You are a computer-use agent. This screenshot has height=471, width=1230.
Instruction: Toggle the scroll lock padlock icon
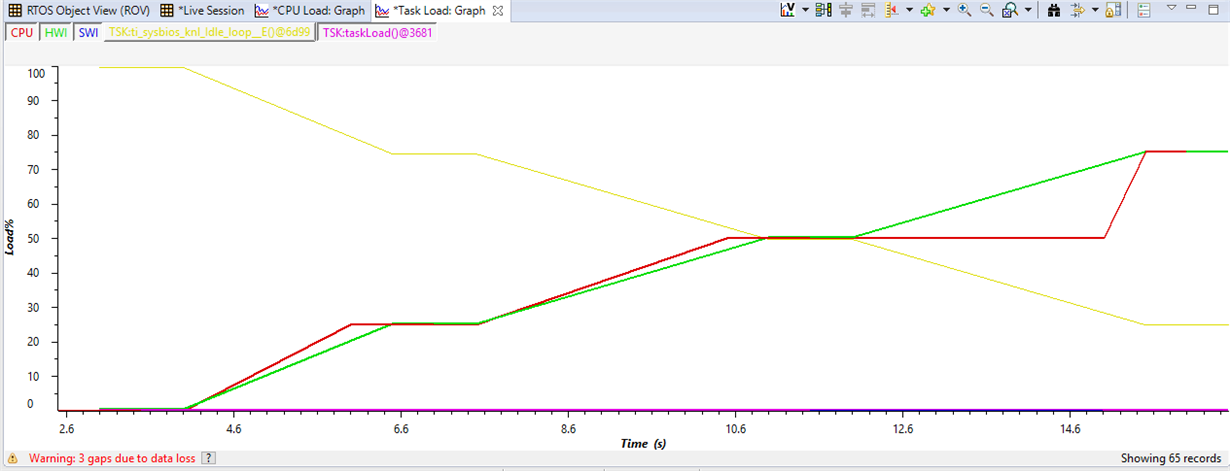tap(1112, 10)
